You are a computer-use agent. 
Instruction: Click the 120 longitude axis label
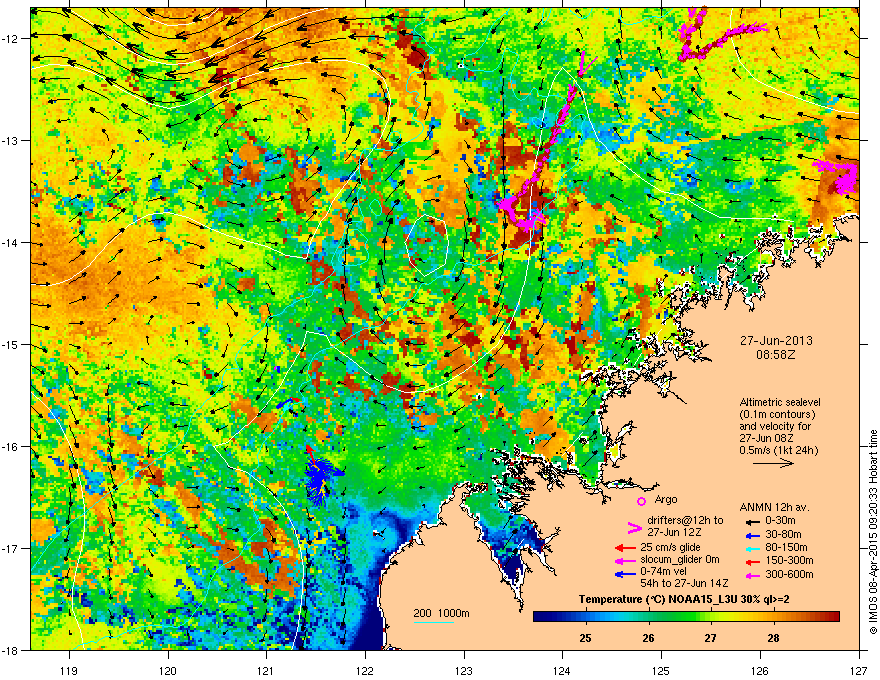pos(168,670)
